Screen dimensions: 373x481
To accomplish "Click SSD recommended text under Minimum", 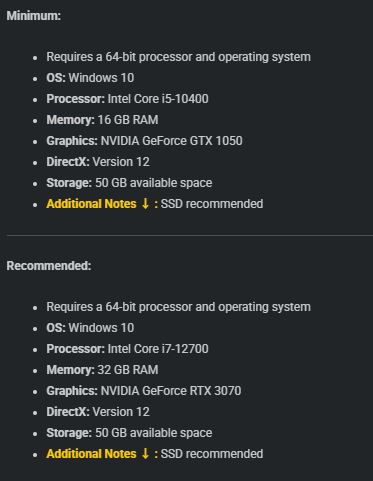I will (x=212, y=204).
